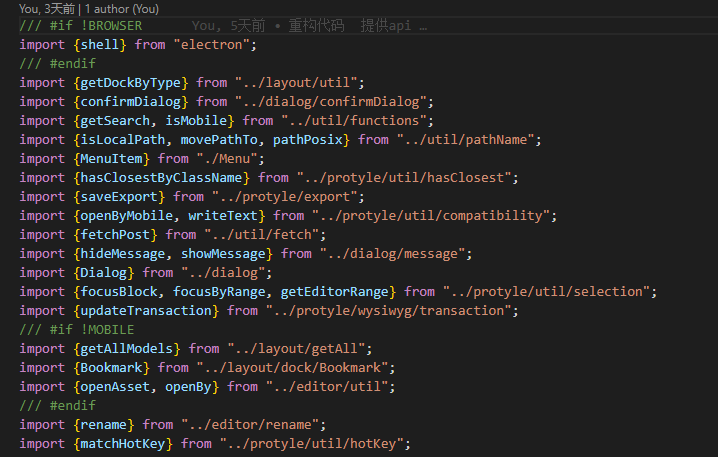Click the "openBy" identifier
The width and height of the screenshot is (718, 457).
[x=188, y=387]
